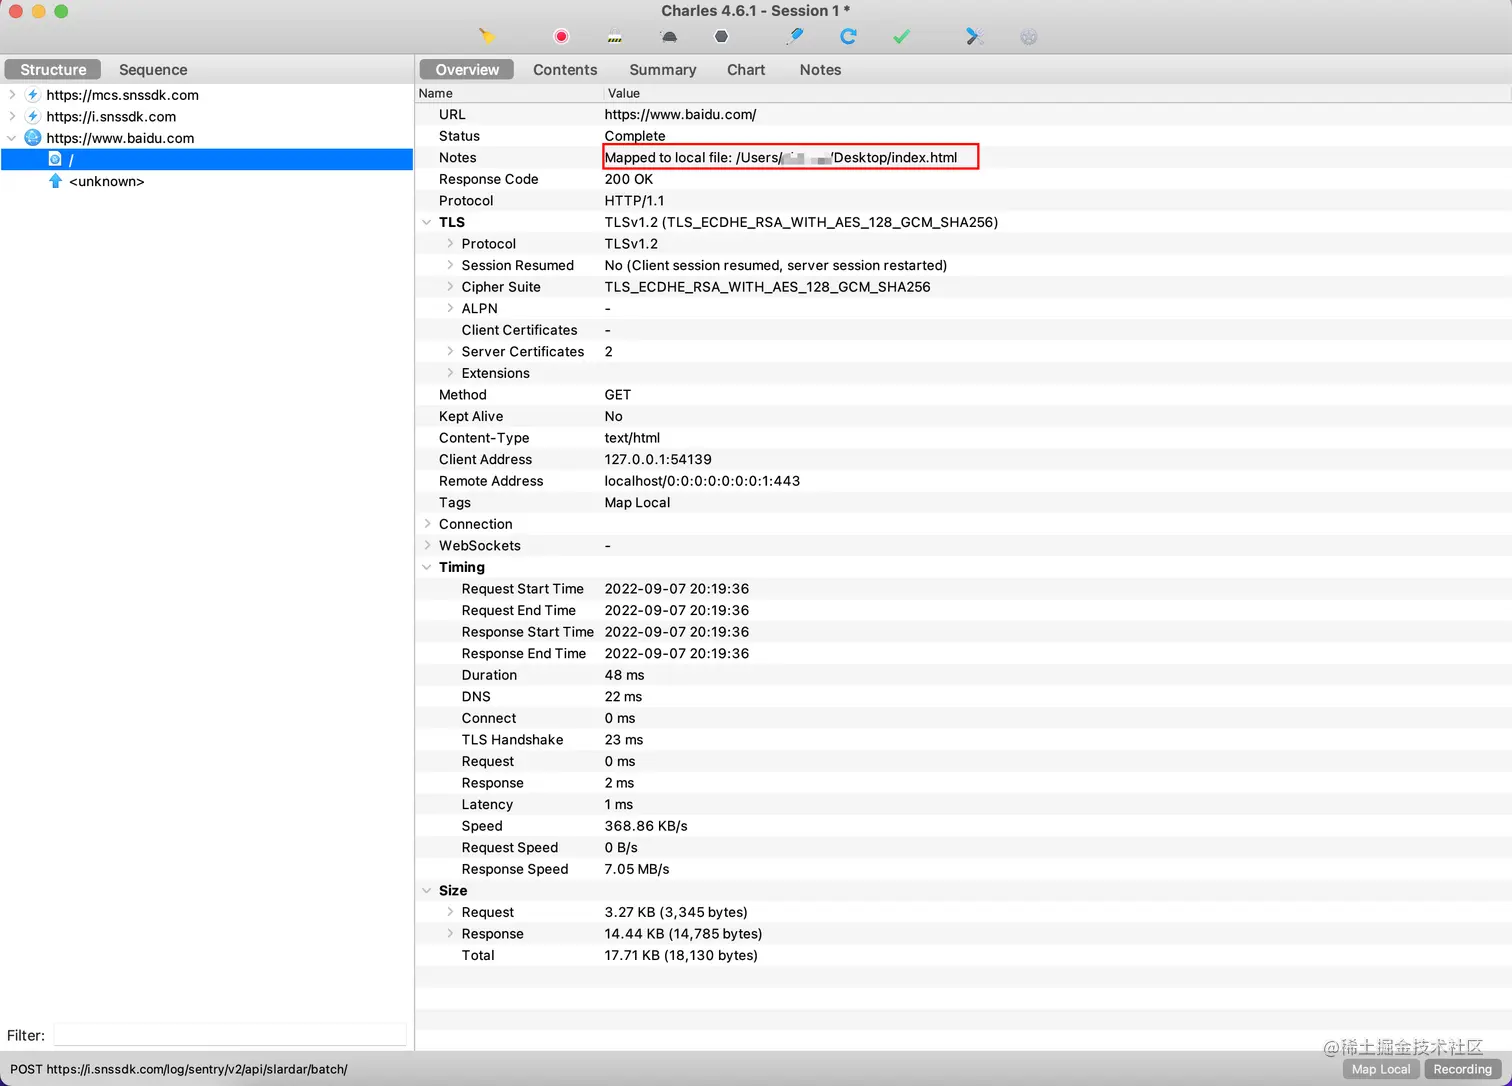This screenshot has height=1086, width=1512.
Task: Click the Content-Type value text/html
Action: 632,438
